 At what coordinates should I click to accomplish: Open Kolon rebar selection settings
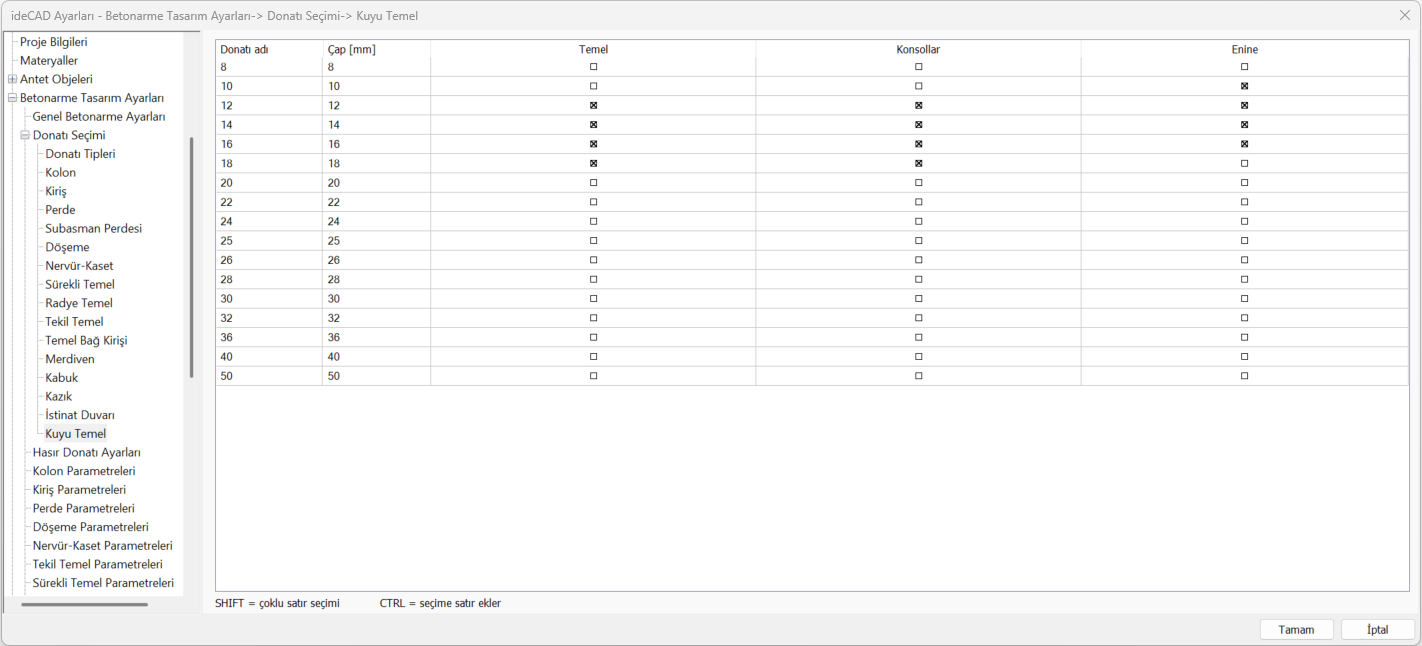pos(60,172)
